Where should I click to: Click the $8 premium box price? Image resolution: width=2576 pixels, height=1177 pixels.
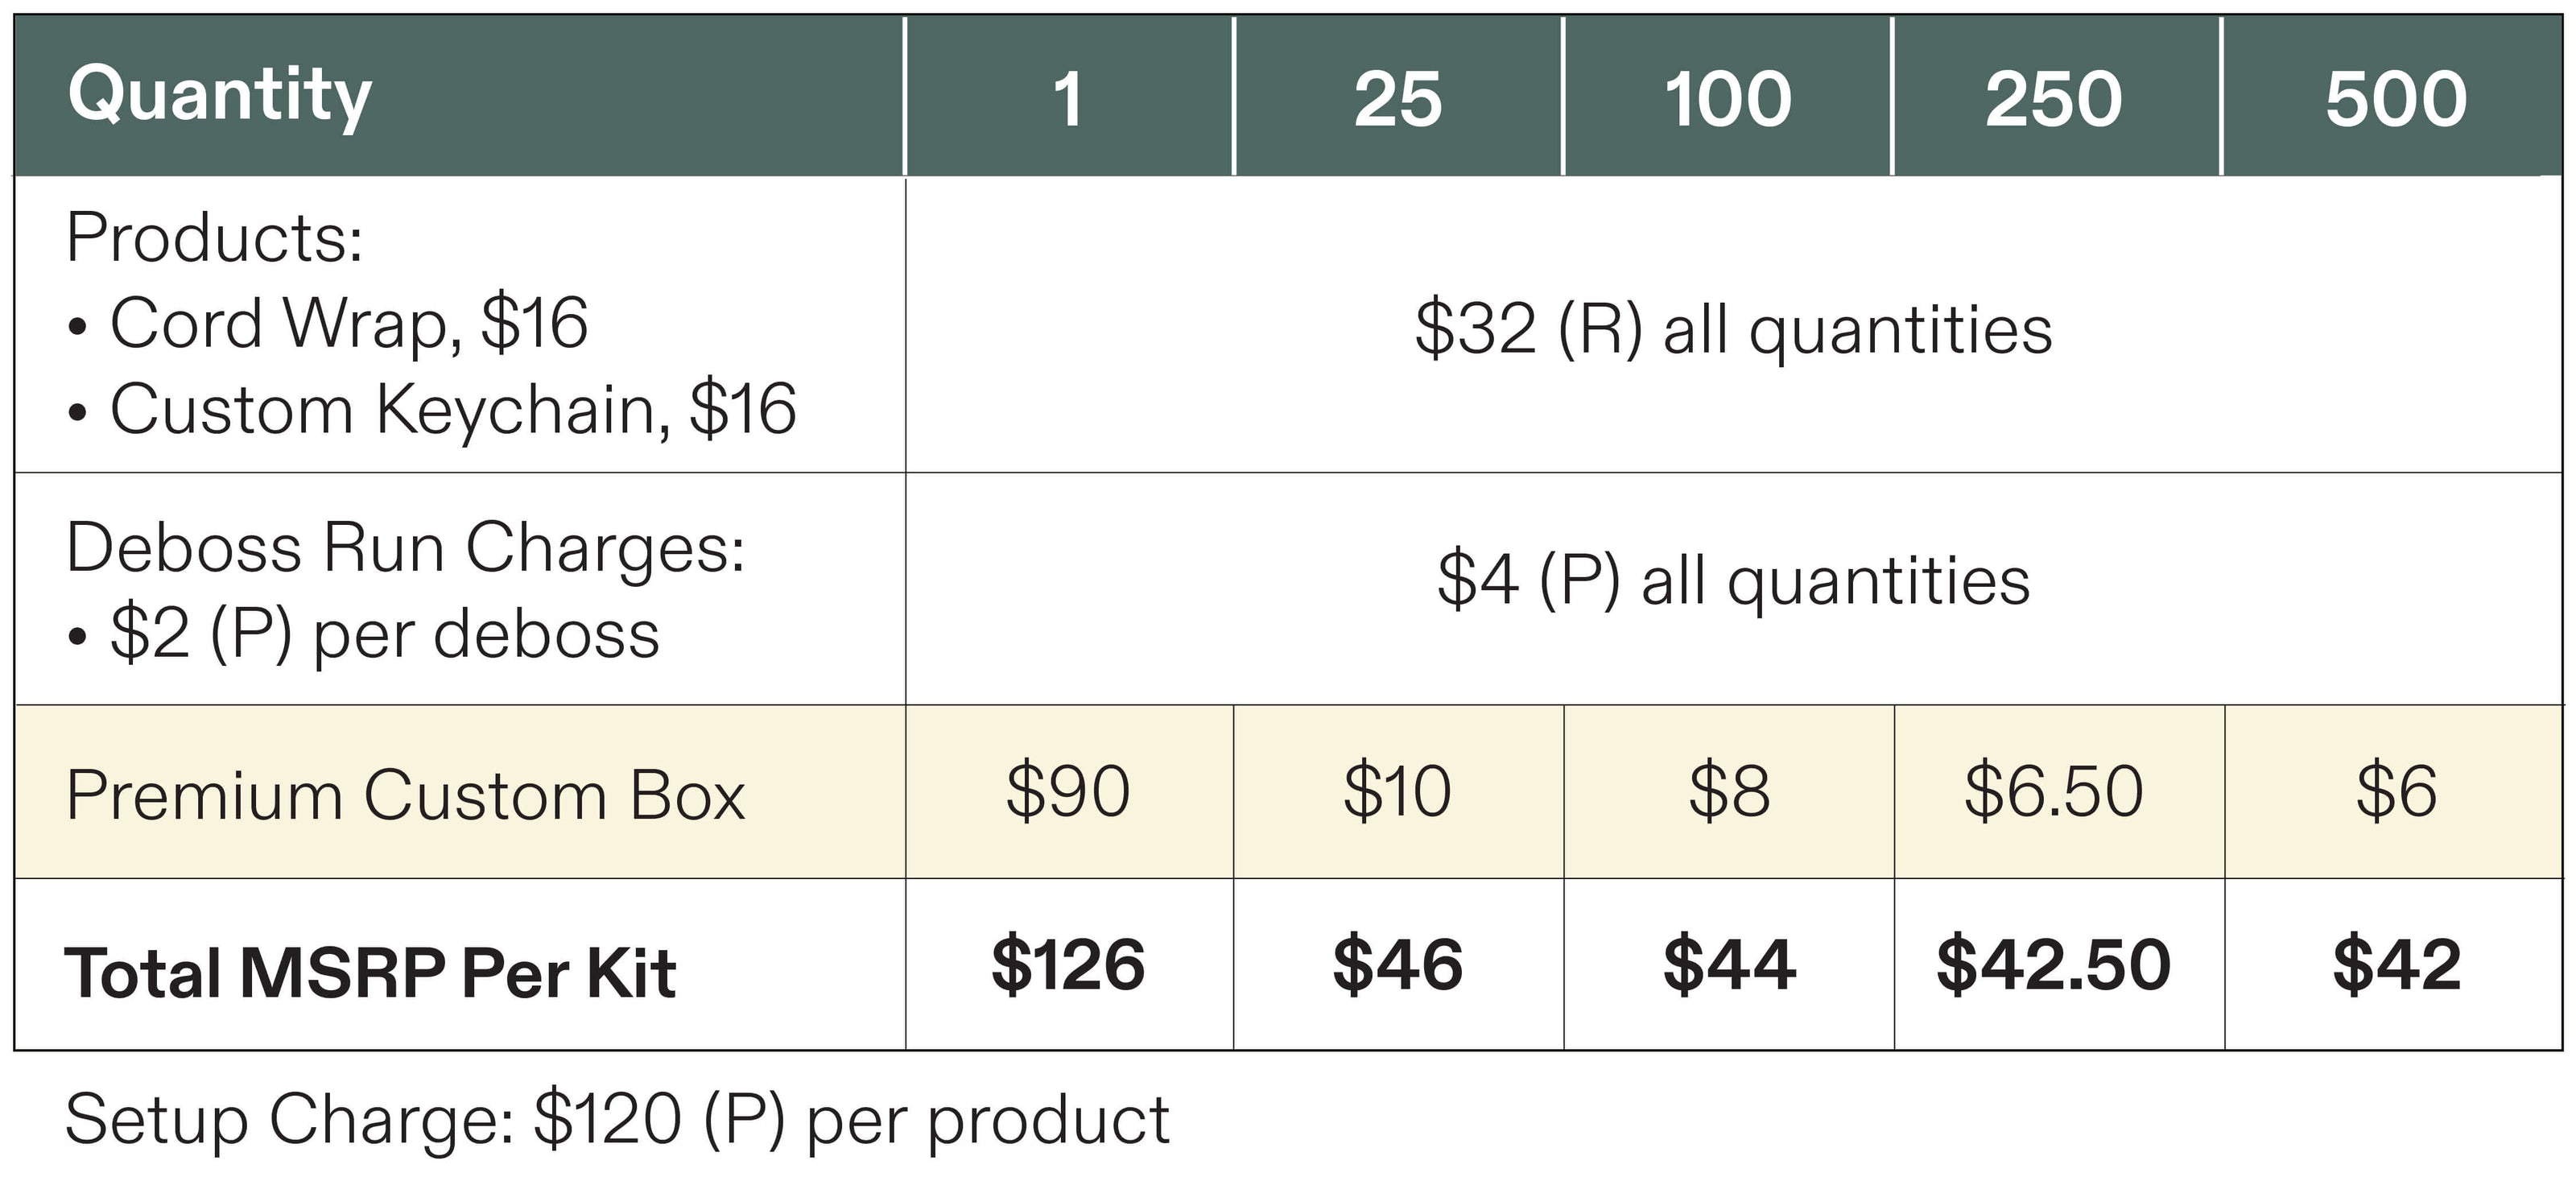tap(1729, 792)
